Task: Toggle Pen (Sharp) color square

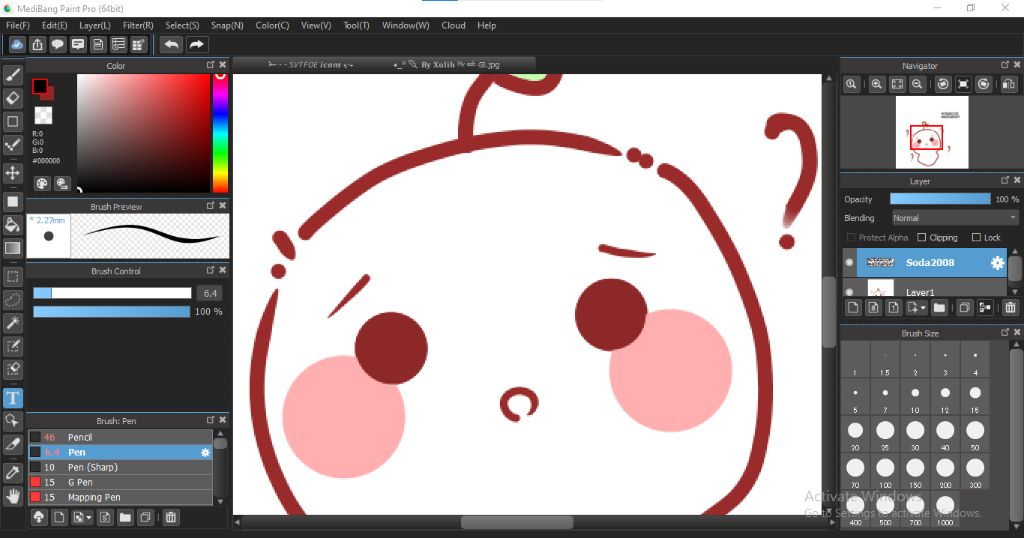Action: 35,467
